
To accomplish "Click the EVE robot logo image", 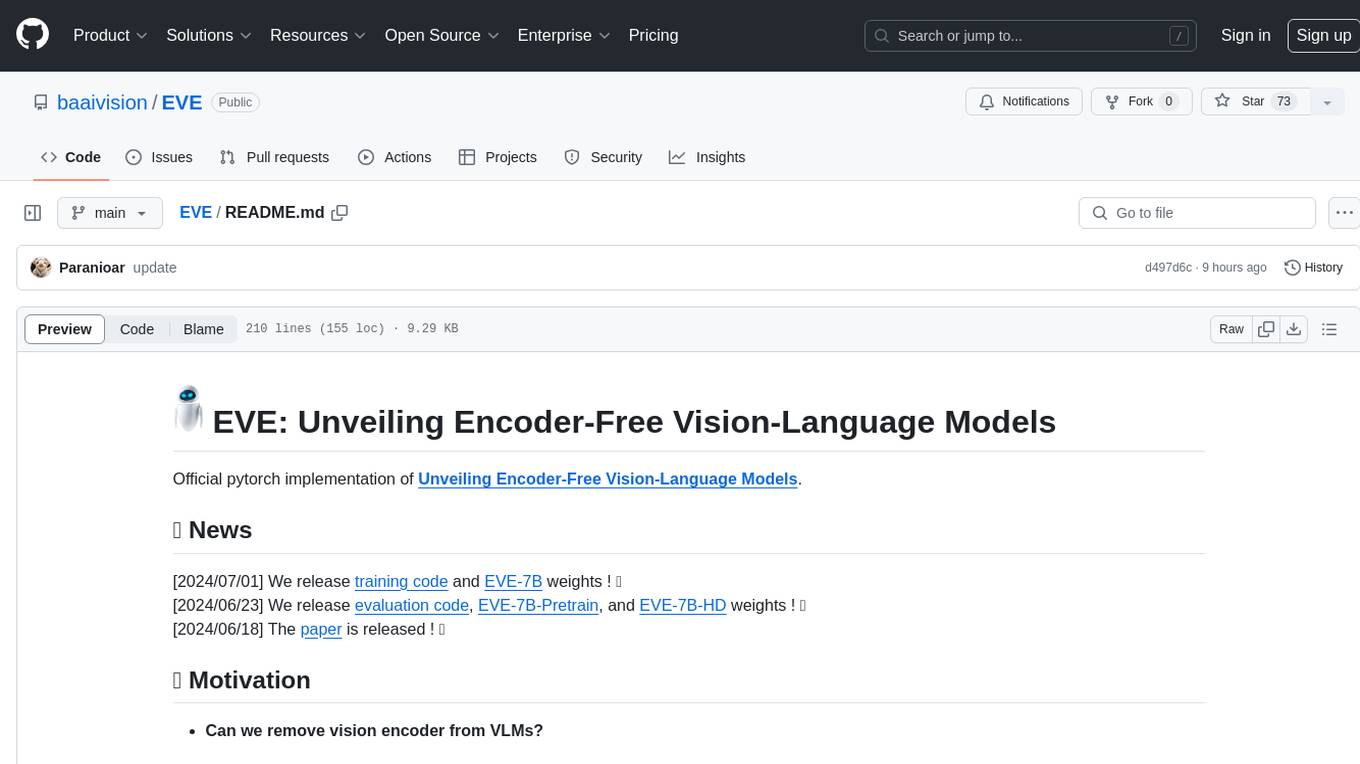I will click(189, 409).
